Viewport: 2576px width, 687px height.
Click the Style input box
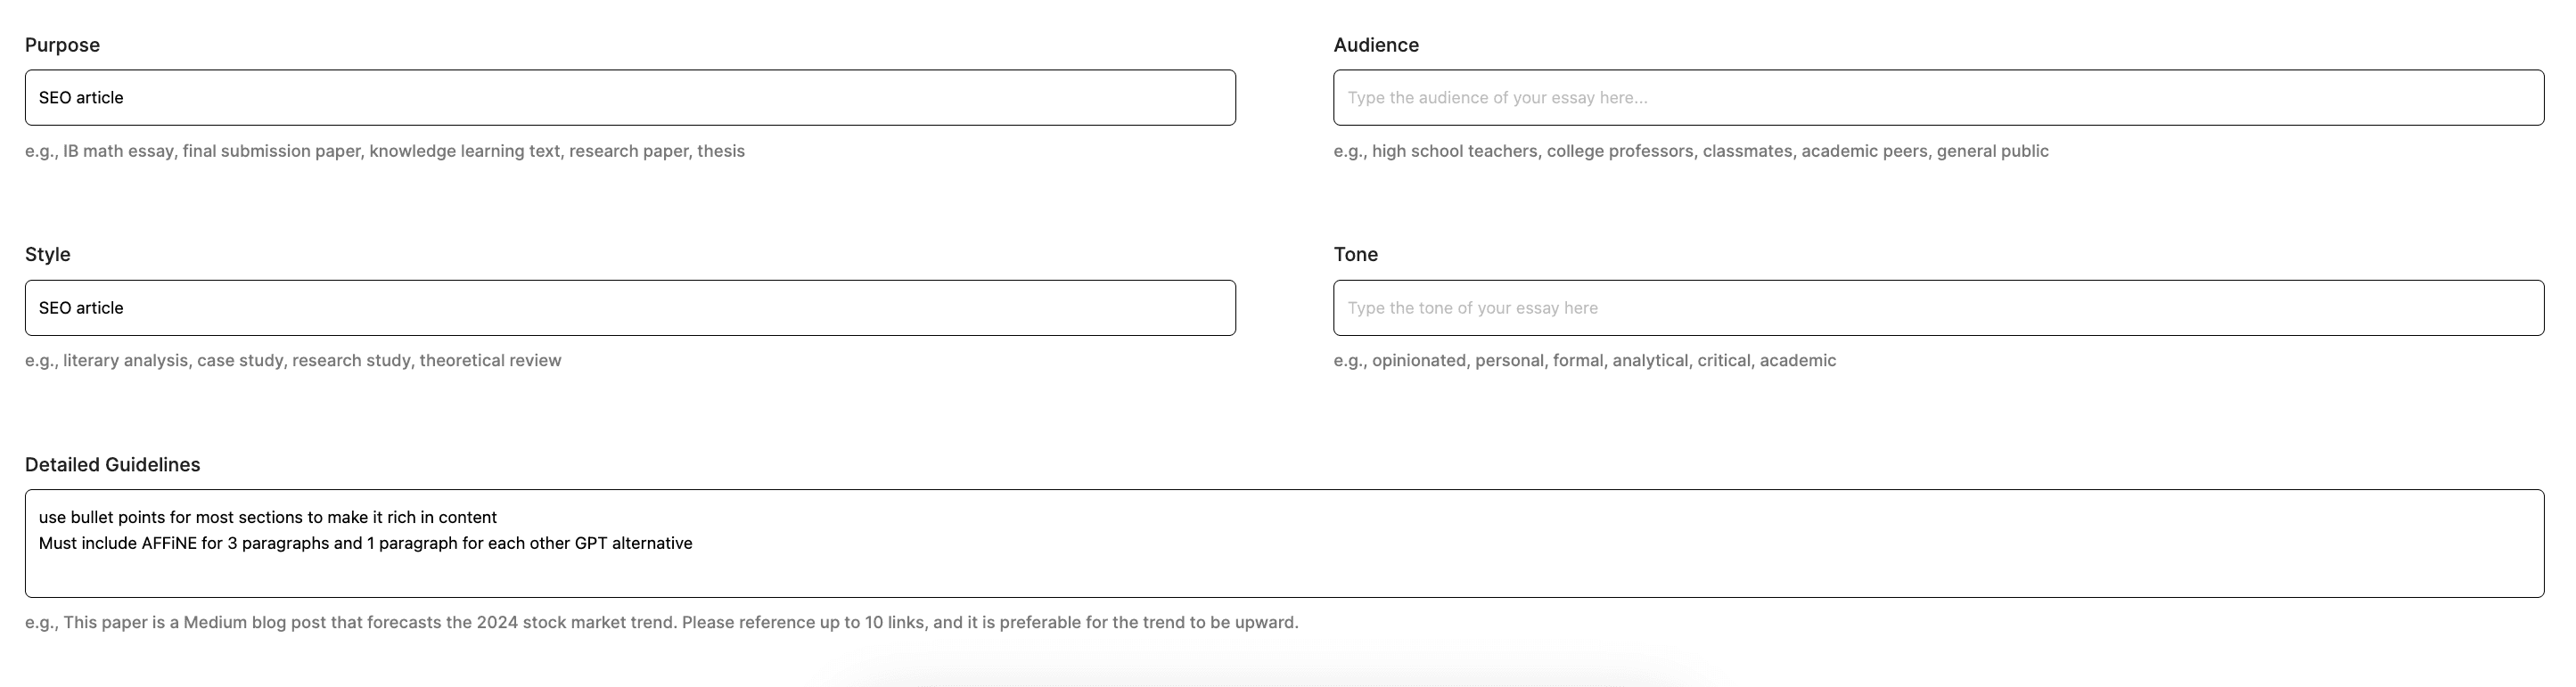[630, 308]
